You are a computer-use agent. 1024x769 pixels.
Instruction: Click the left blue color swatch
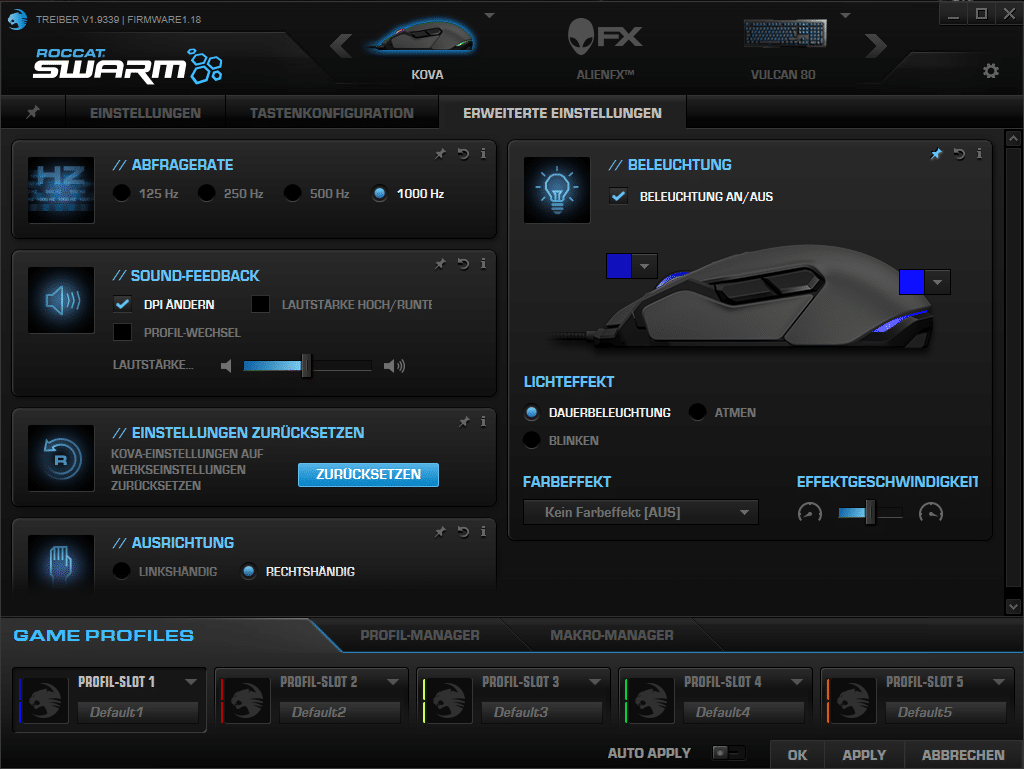619,265
